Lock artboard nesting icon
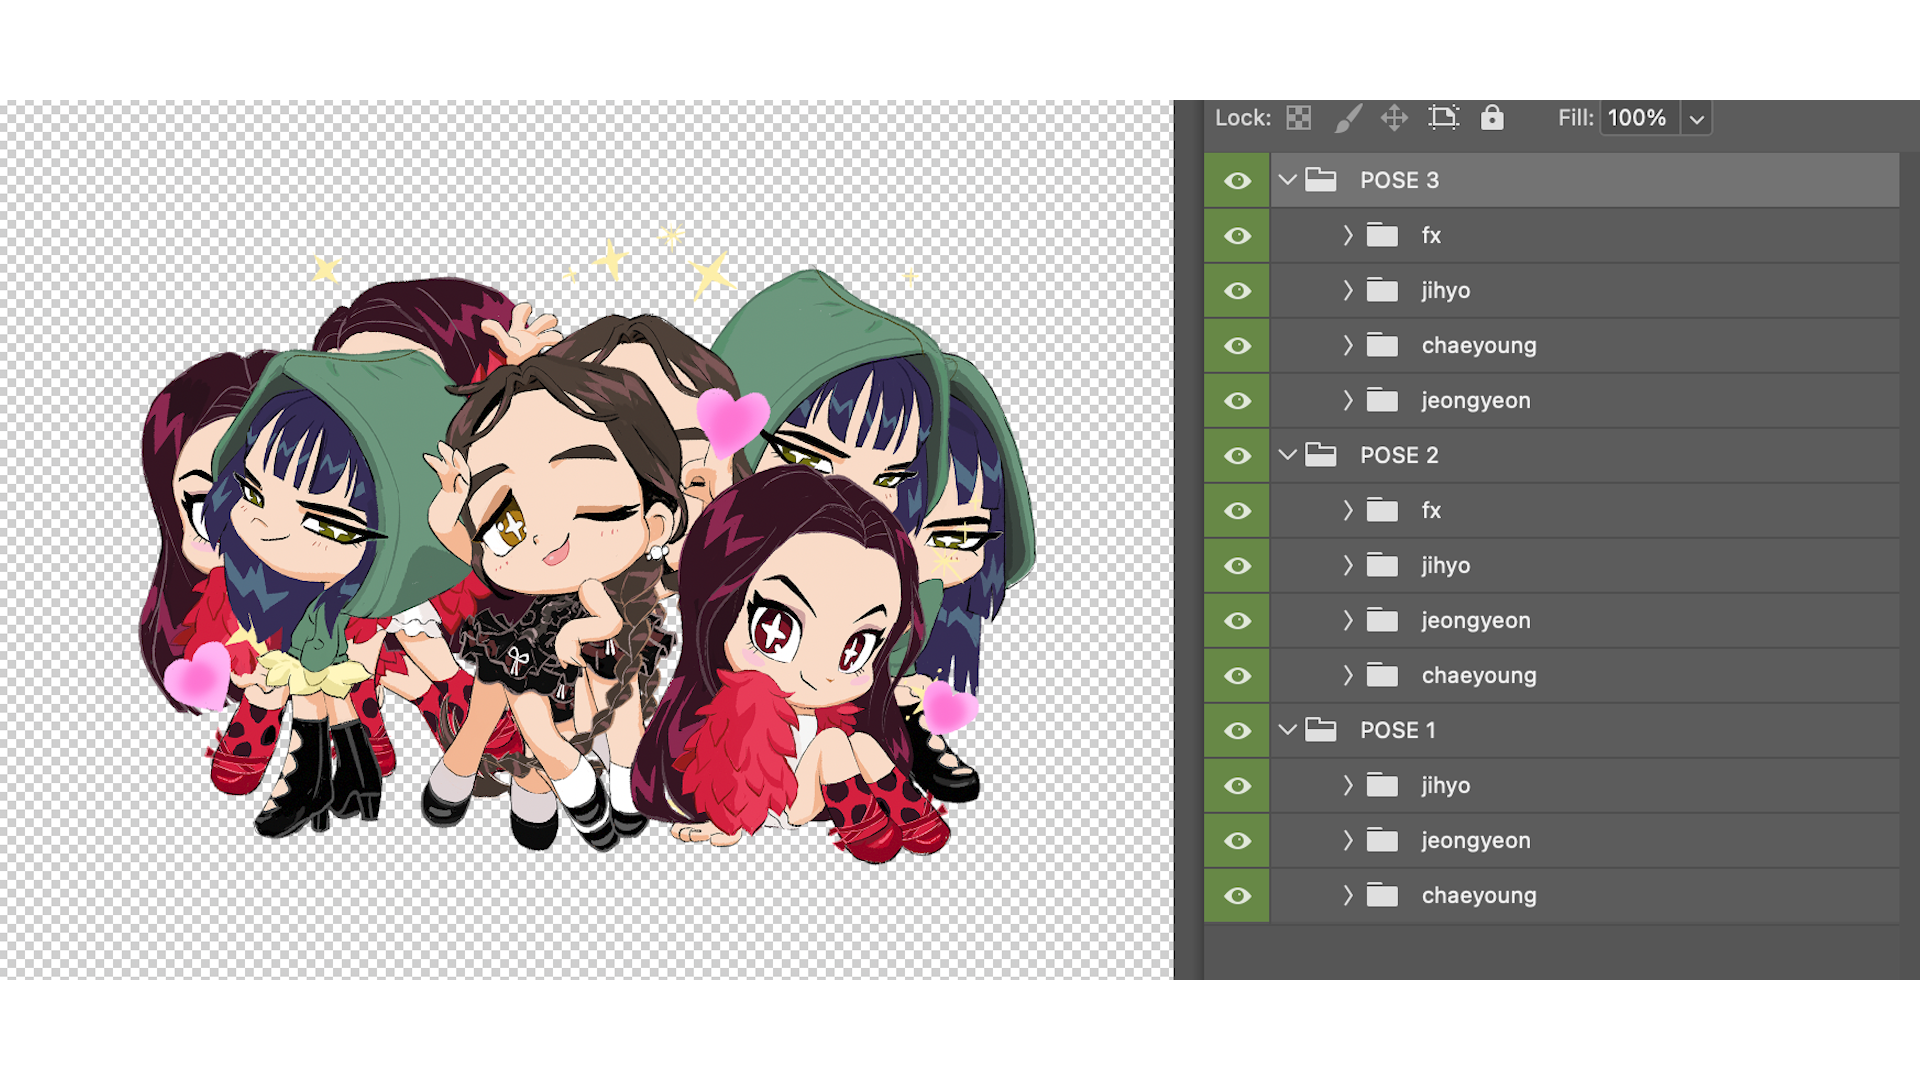This screenshot has width=1920, height=1080. pyautogui.click(x=1443, y=118)
